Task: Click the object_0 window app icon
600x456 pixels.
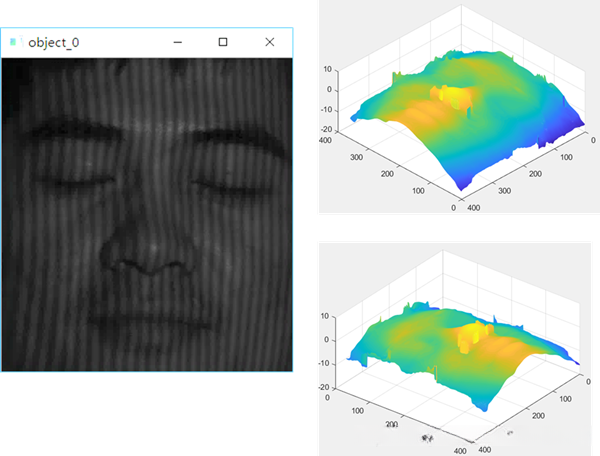Action: 15,42
